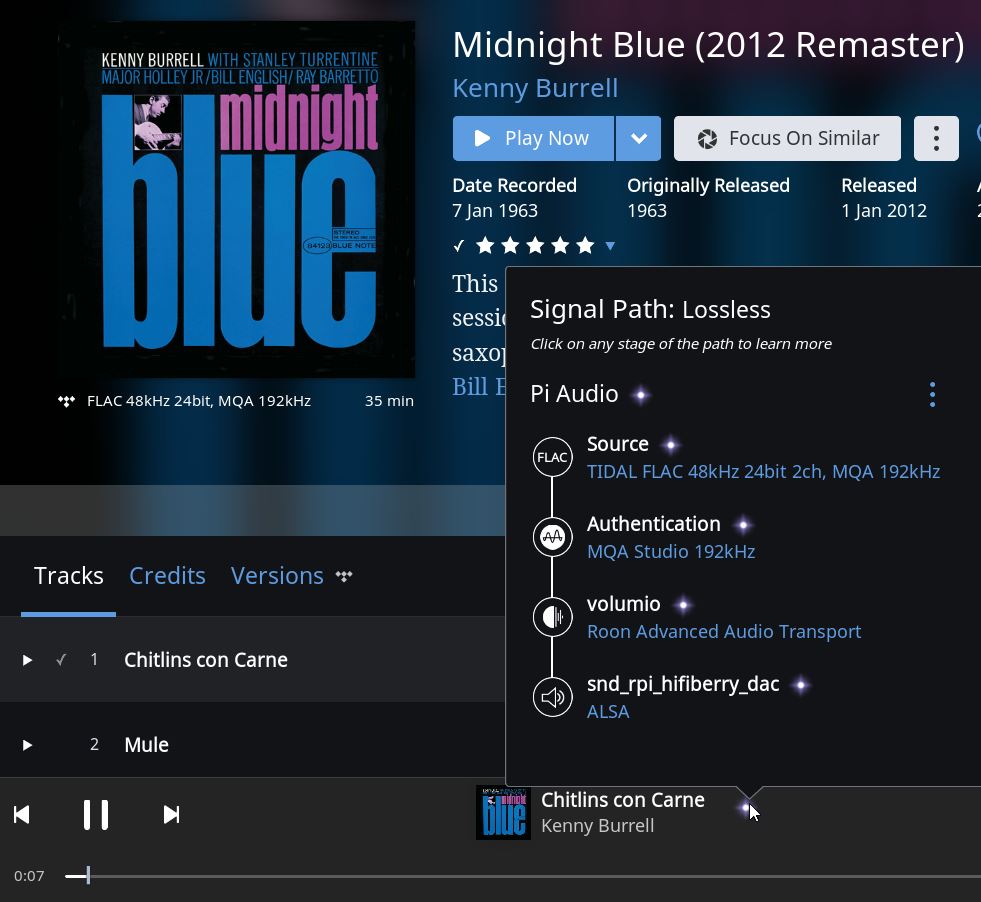
Task: Click the 7 Jan 1963 recorded date
Action: click(495, 211)
